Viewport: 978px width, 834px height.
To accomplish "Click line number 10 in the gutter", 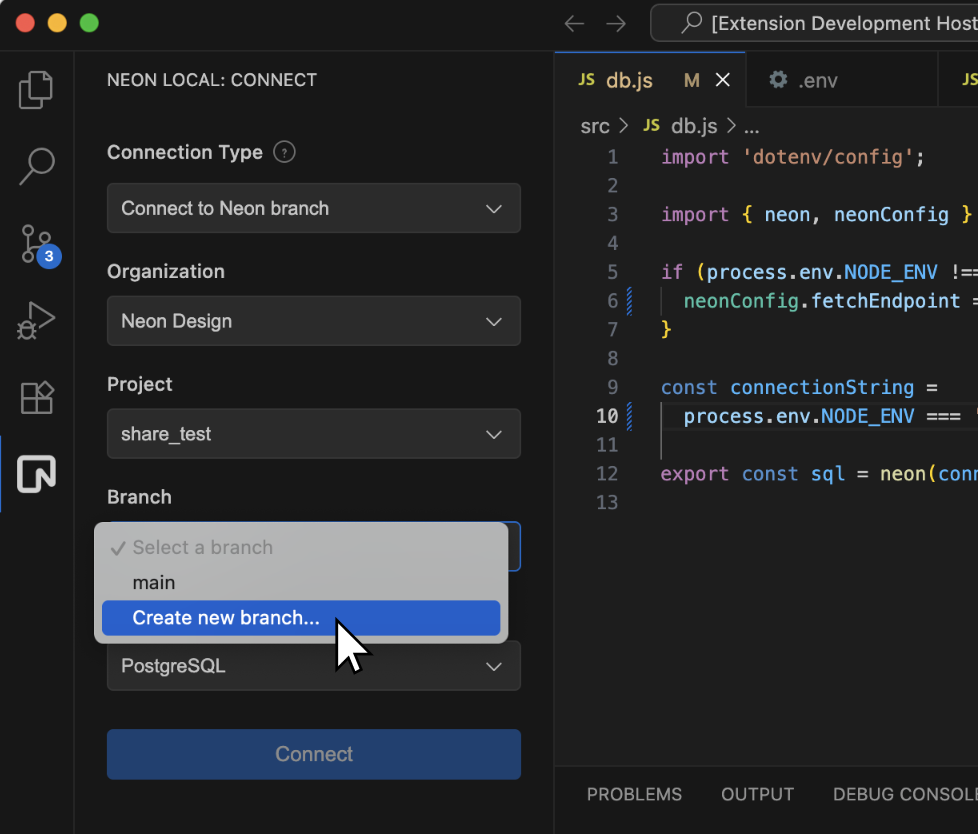I will click(607, 416).
